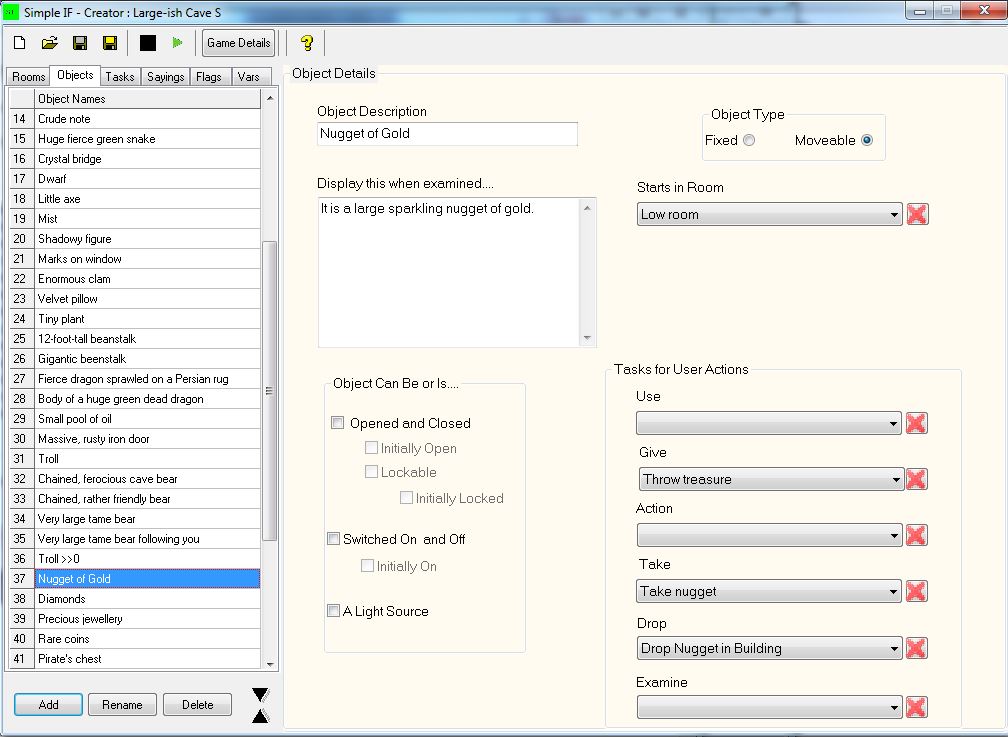Click the object list vertical scrollbar thumb
Viewport: 1008px width, 737px height.
[x=269, y=391]
